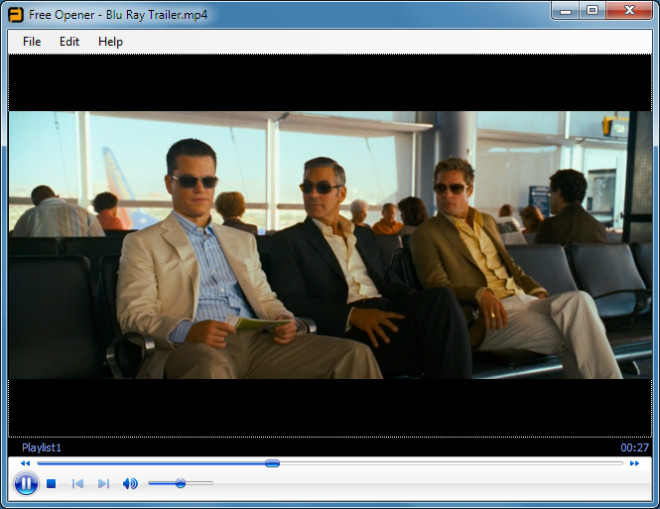Image resolution: width=660 pixels, height=509 pixels.
Task: Mute audio with the speaker icon
Action: pos(130,484)
